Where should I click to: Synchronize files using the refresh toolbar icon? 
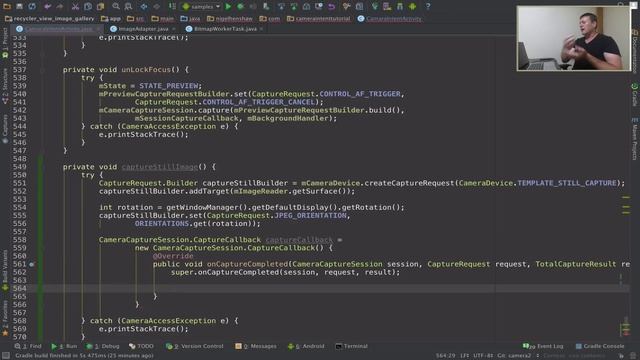(32, 7)
